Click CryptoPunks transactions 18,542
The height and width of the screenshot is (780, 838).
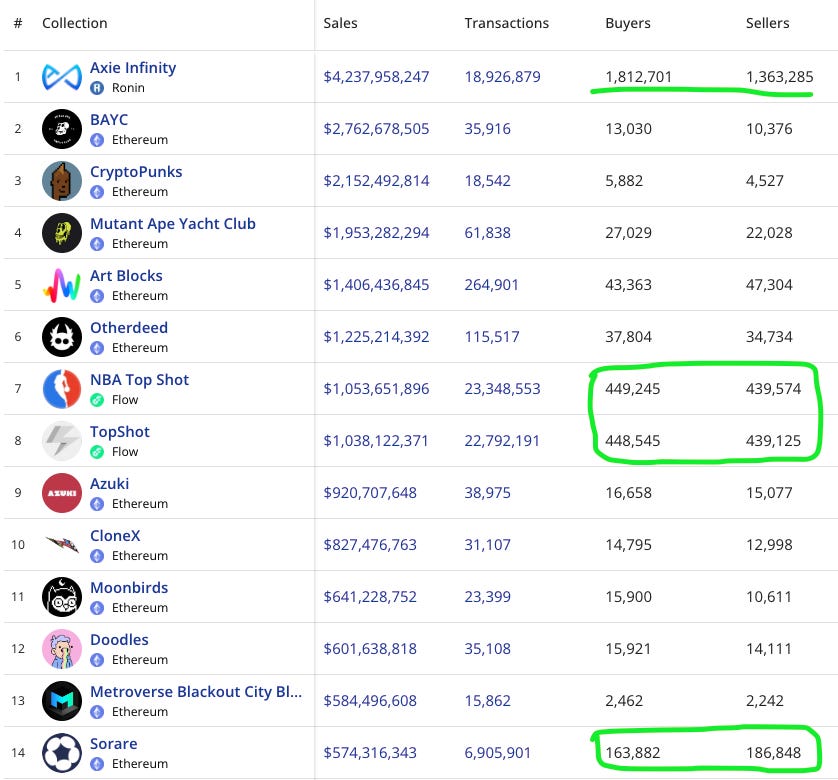[487, 181]
